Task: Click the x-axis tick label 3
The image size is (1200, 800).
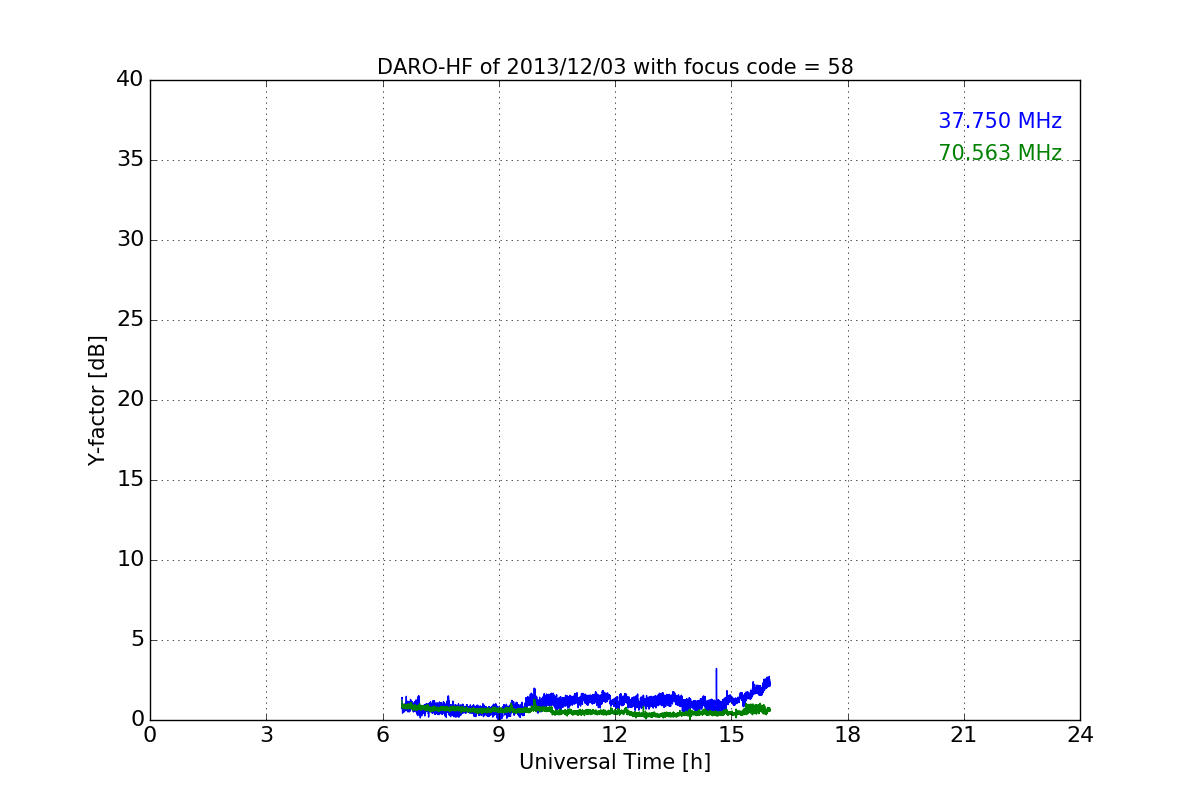Action: tap(266, 735)
